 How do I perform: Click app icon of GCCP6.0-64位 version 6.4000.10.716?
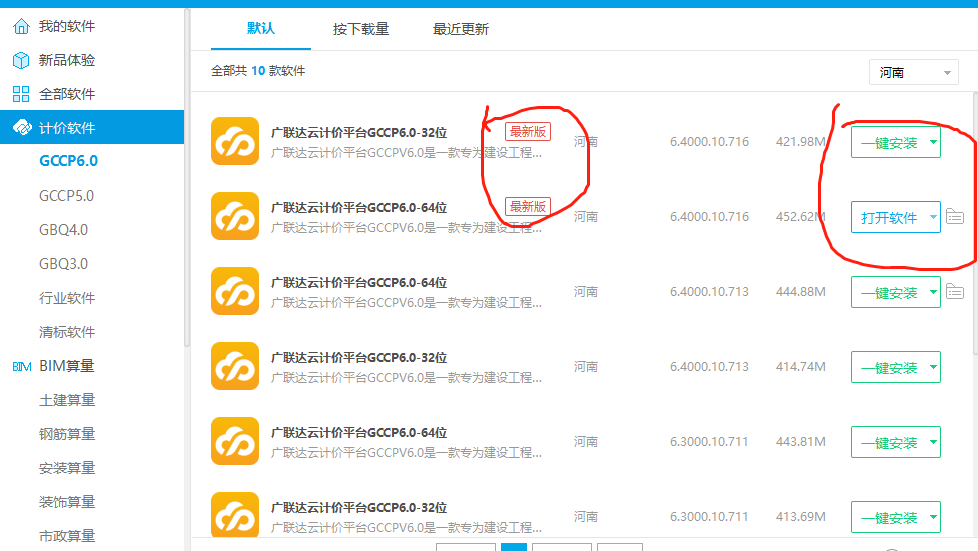235,216
